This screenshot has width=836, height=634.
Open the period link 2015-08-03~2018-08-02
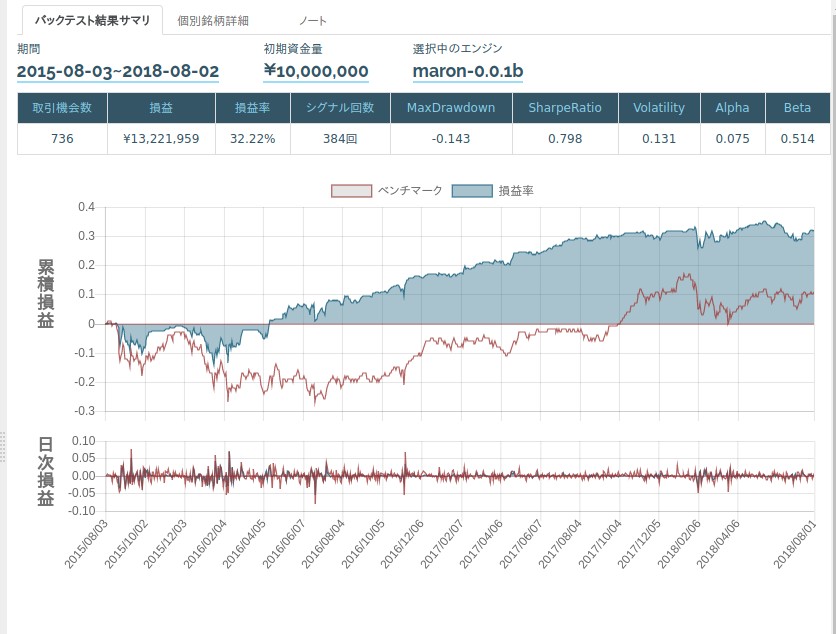(118, 71)
